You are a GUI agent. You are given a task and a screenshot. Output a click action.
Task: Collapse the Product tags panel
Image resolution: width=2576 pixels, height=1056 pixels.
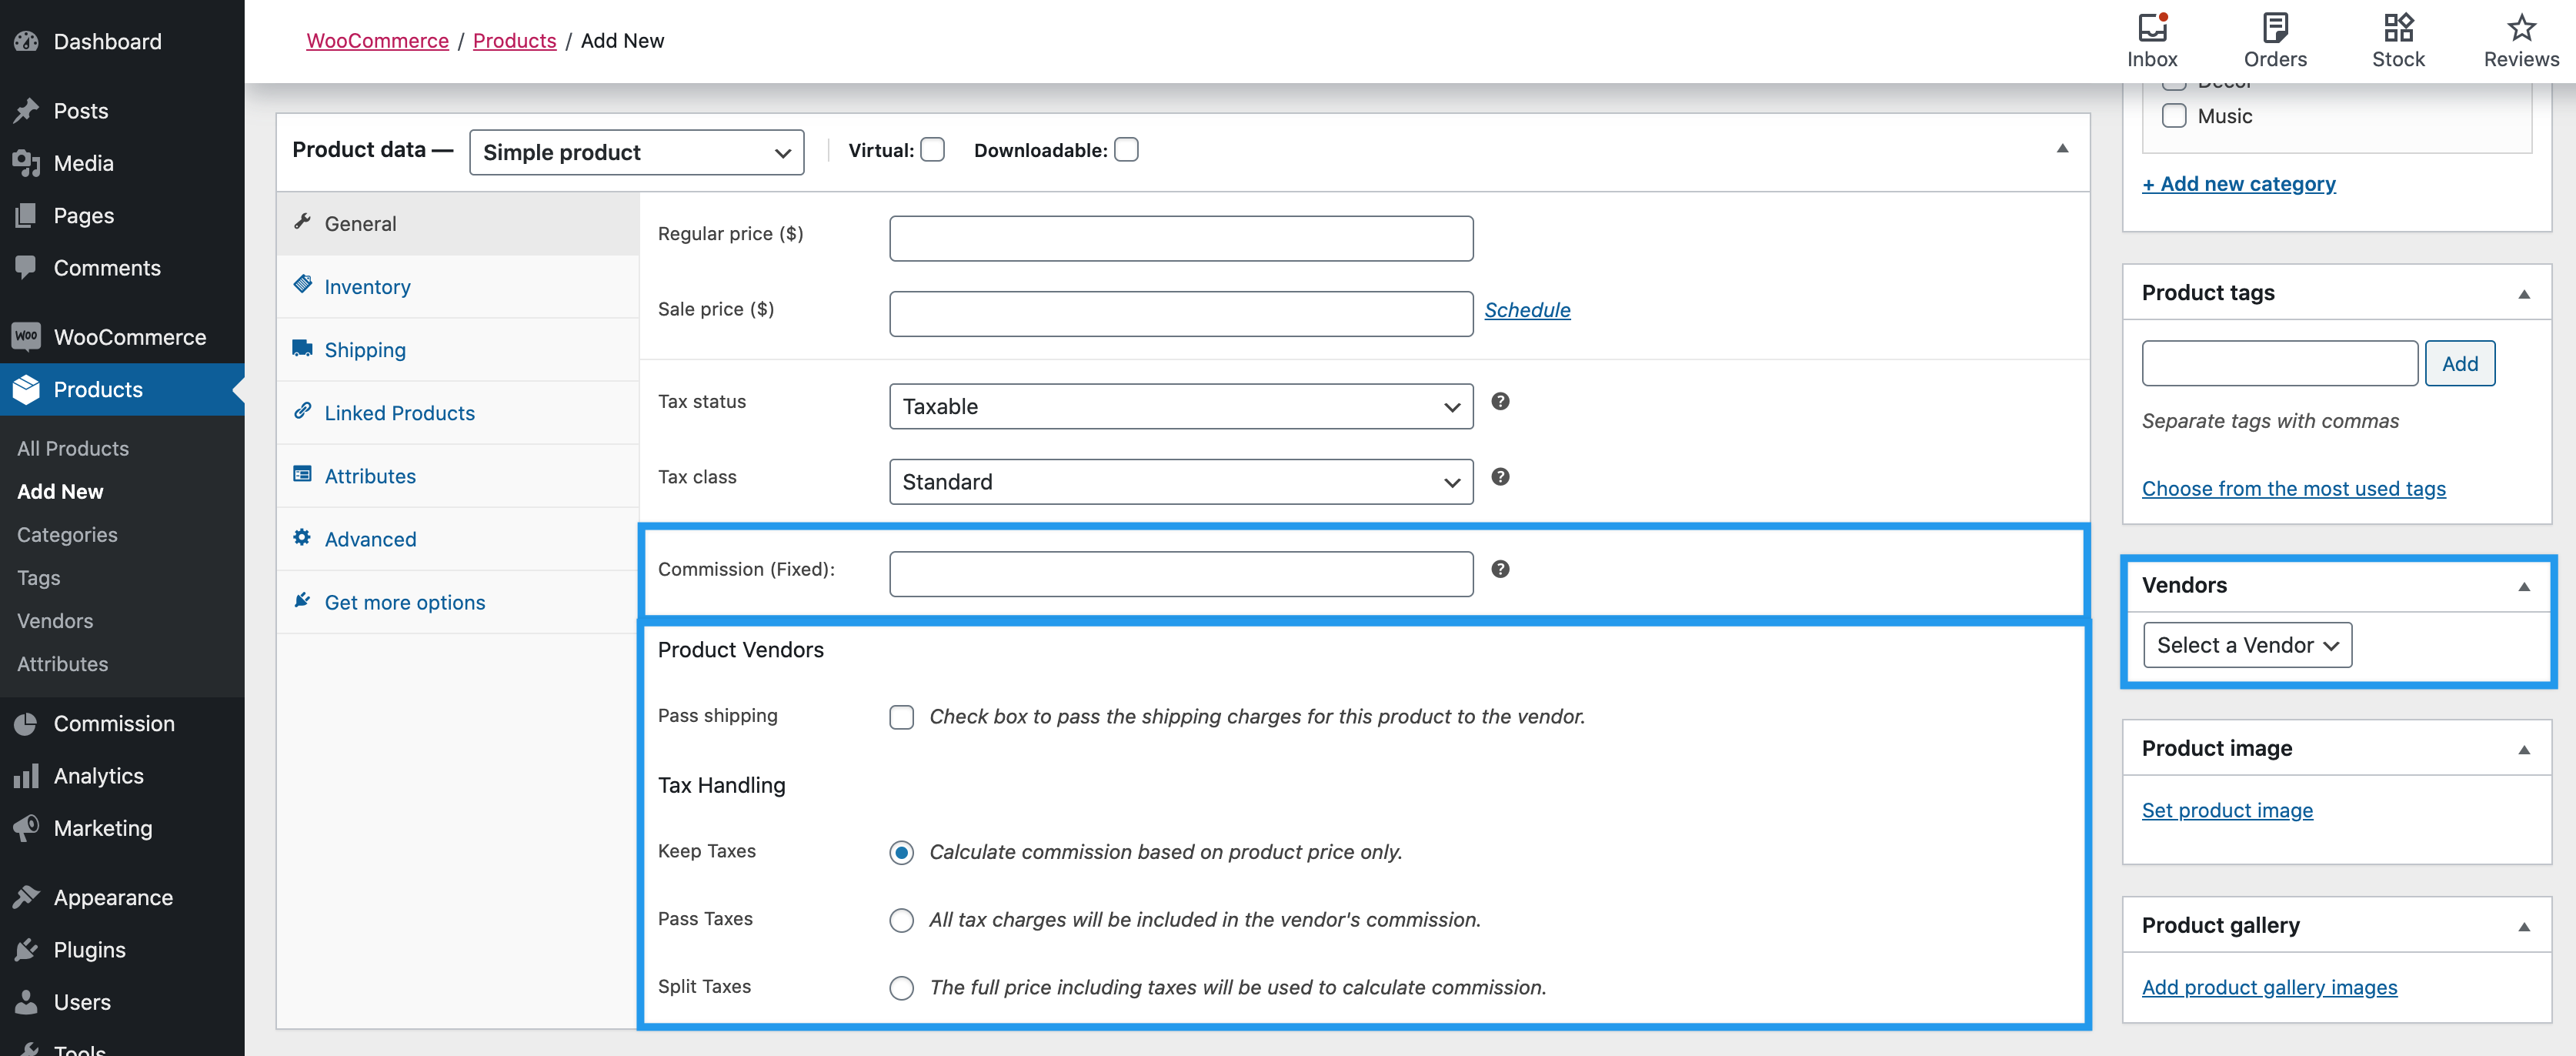(x=2522, y=294)
